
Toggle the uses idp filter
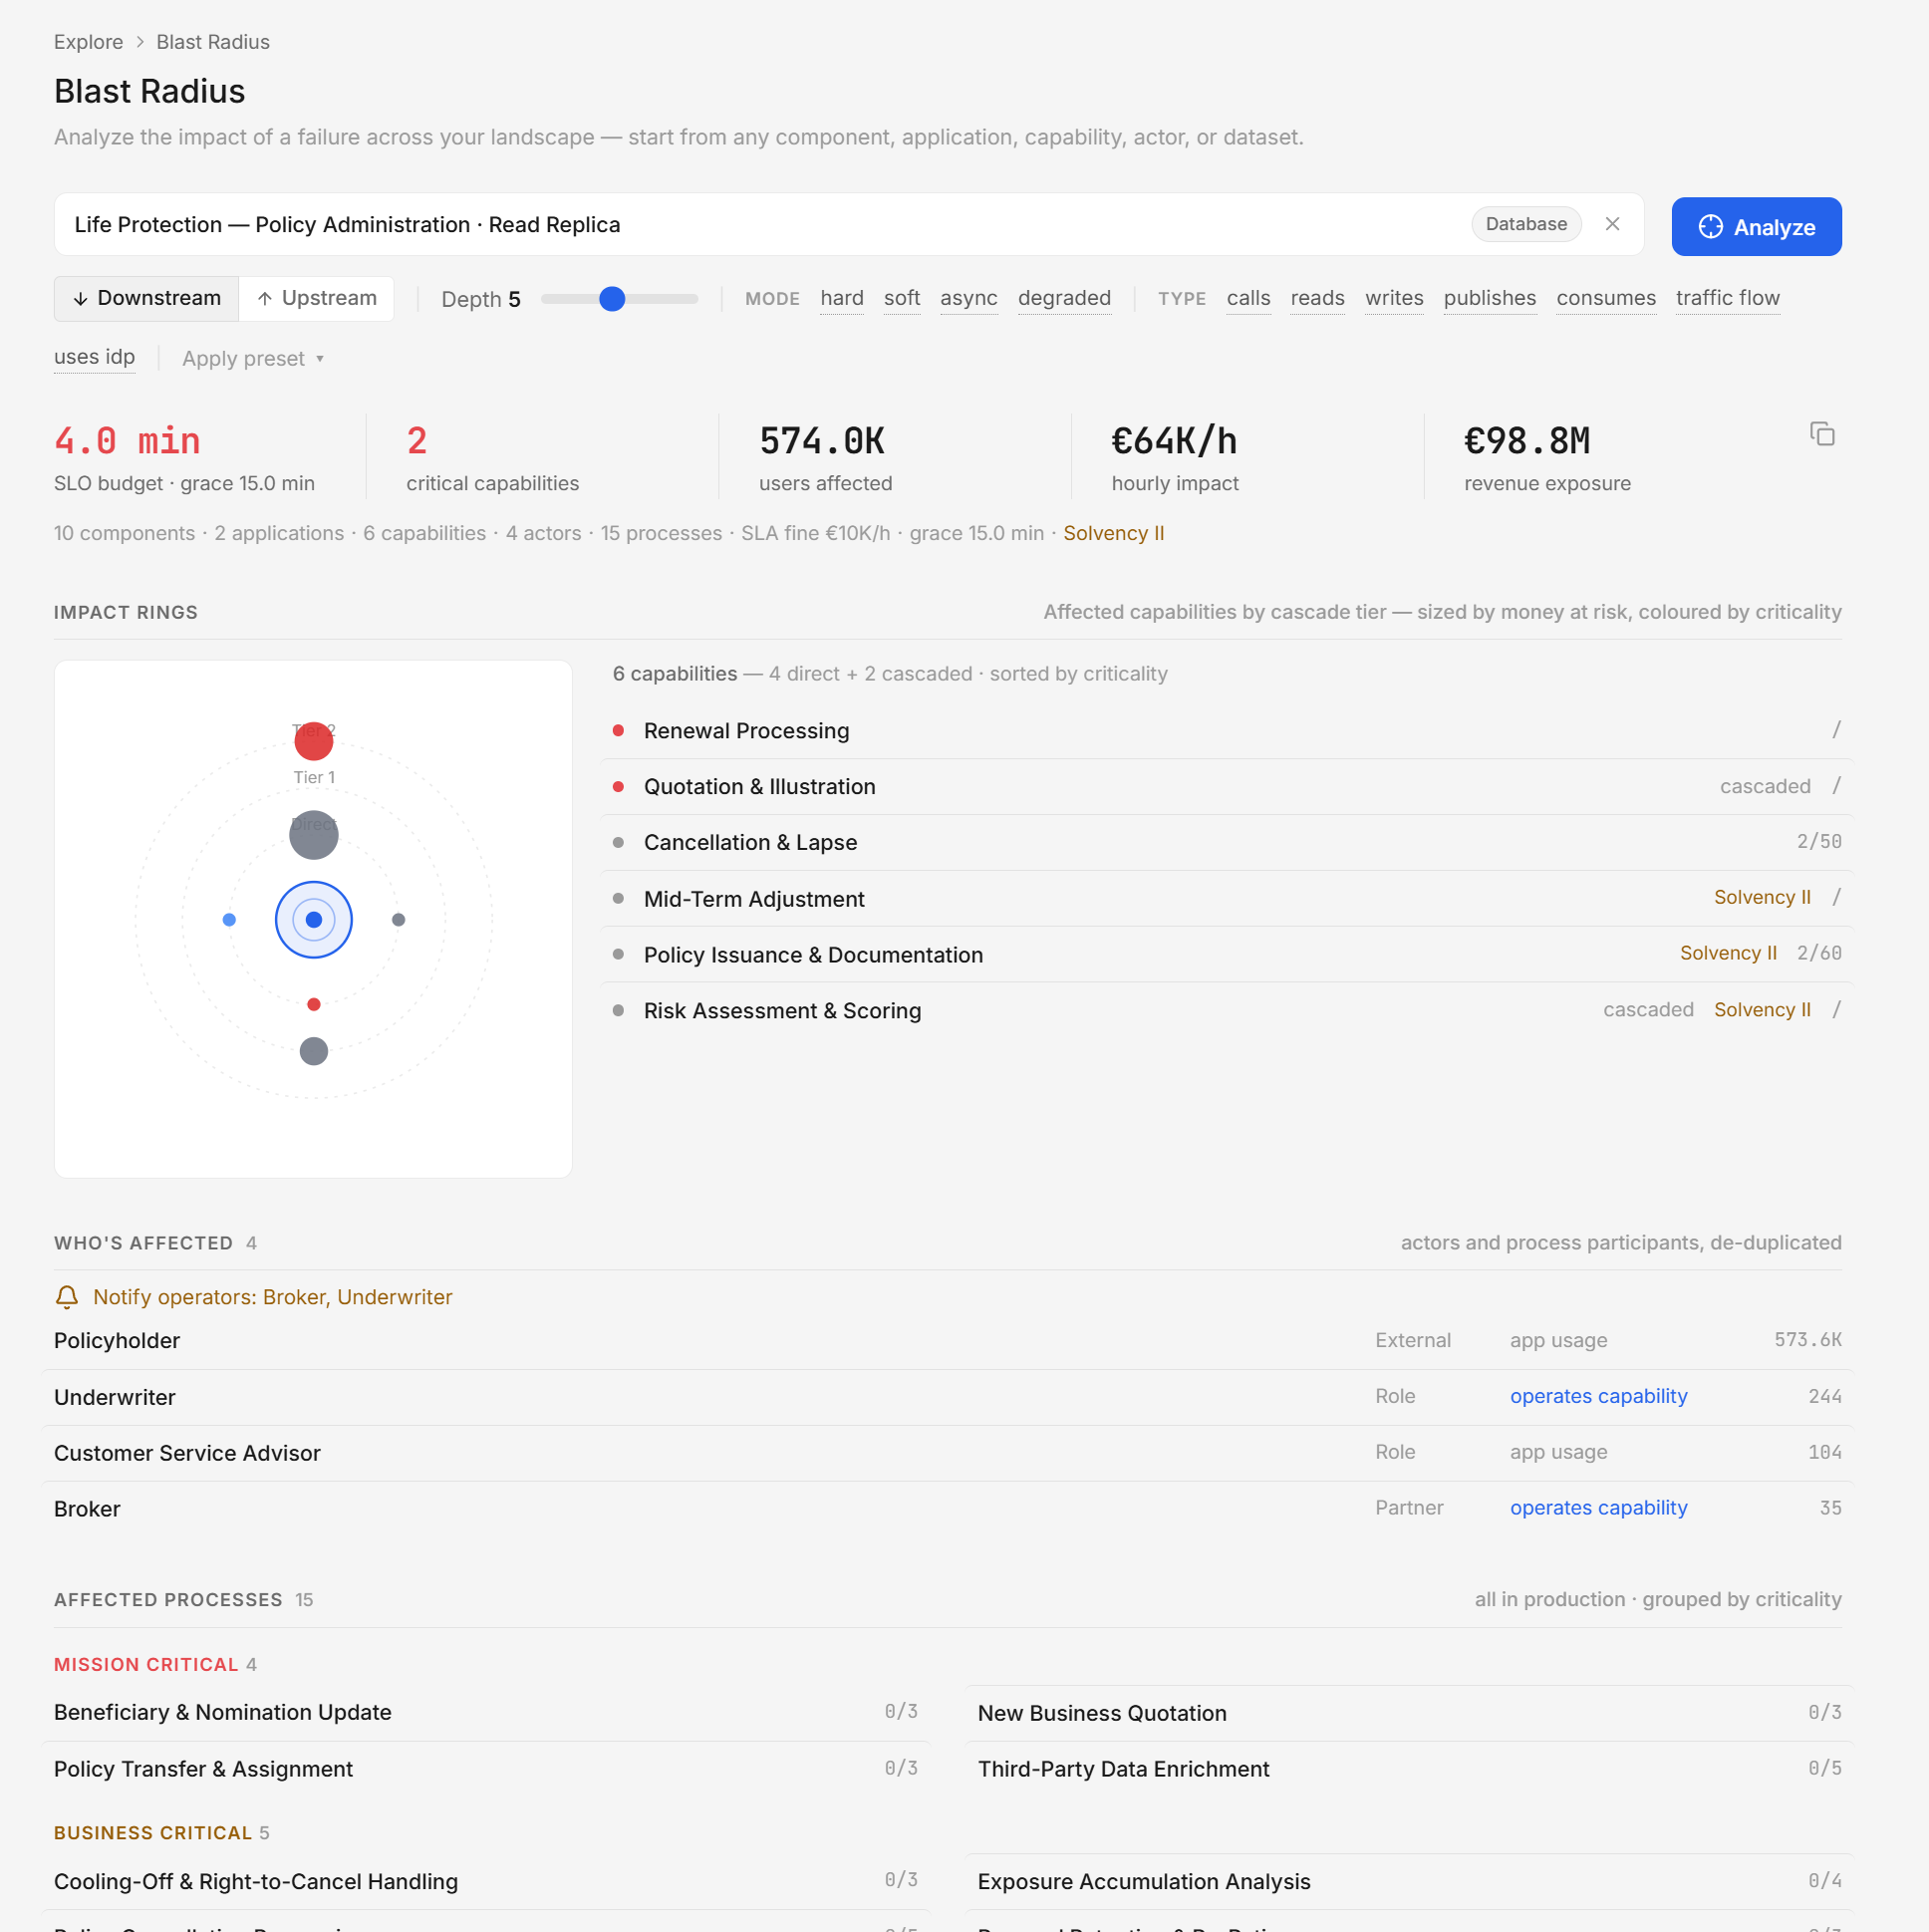(94, 357)
